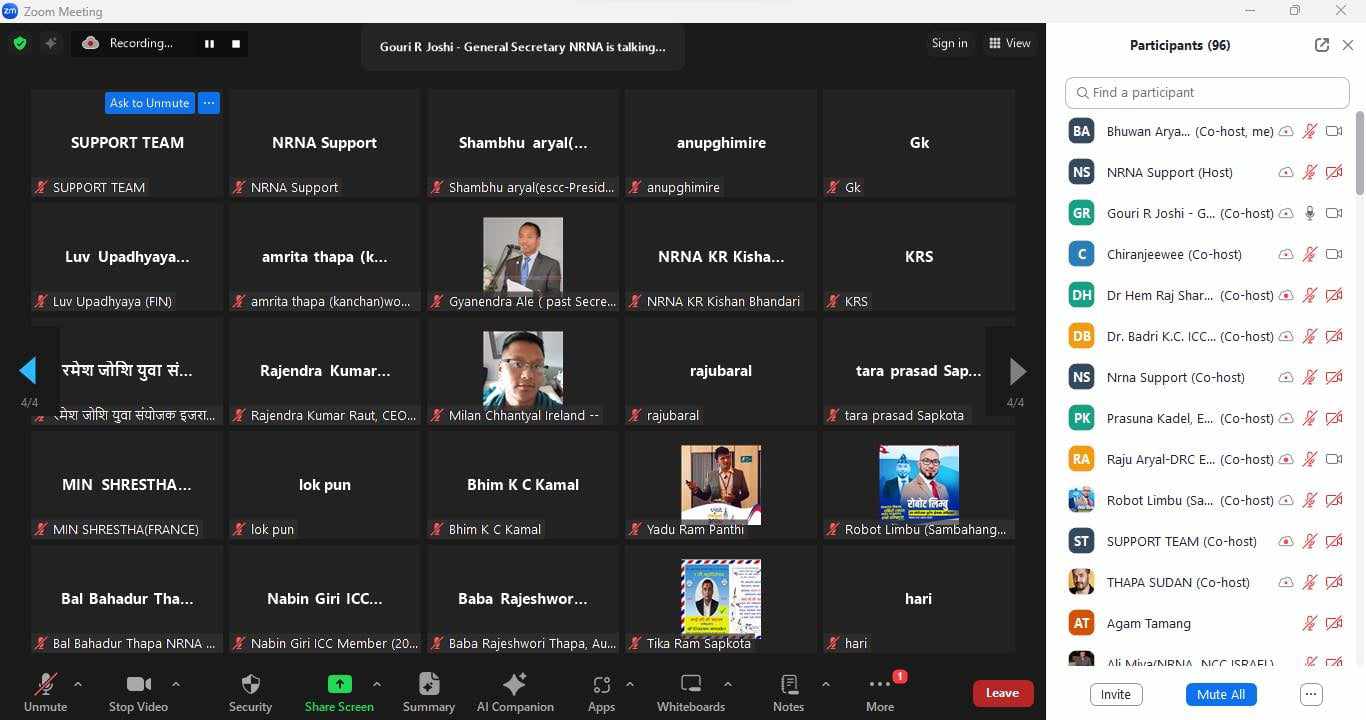Click the participants list scrollbar
Viewport: 1366px width, 720px height.
point(1359,155)
